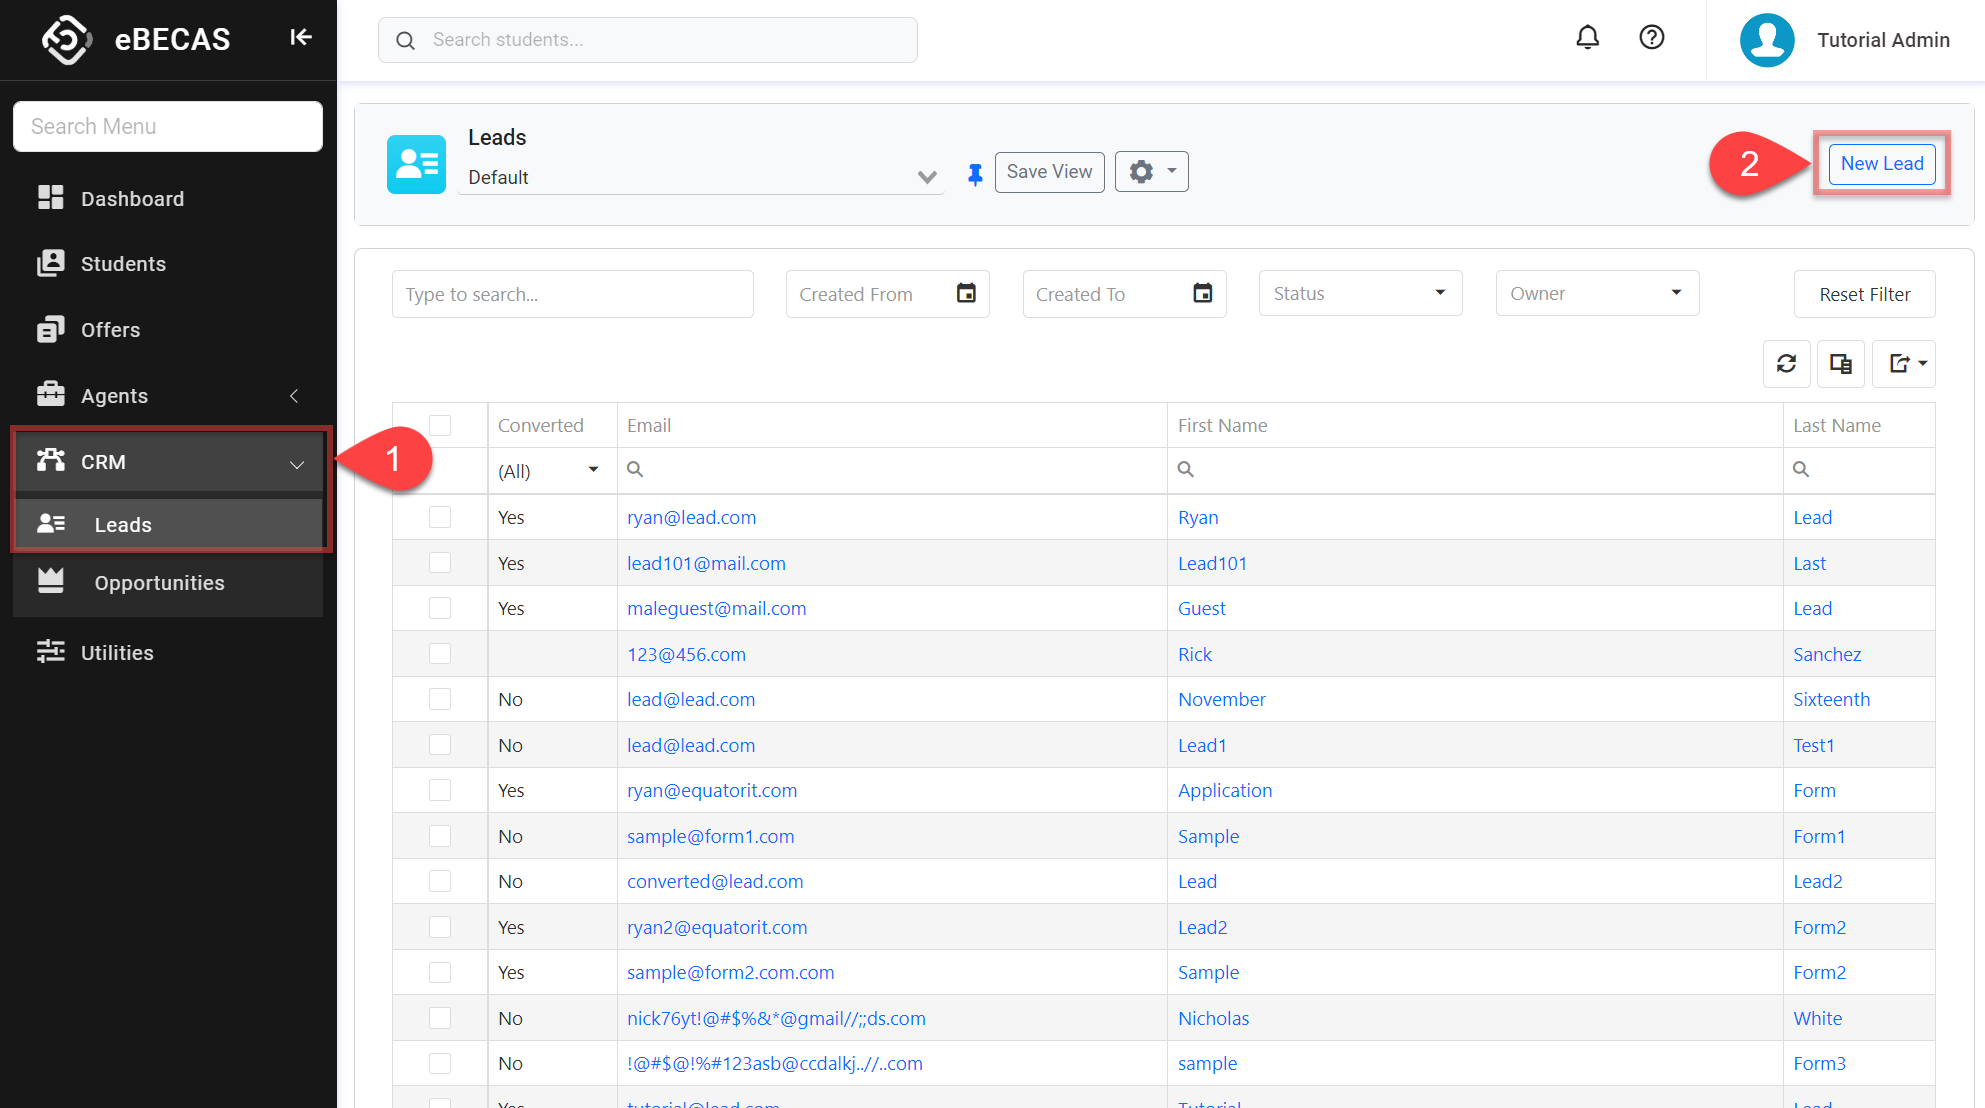
Task: Check the row for 123@456.com
Action: (x=440, y=654)
